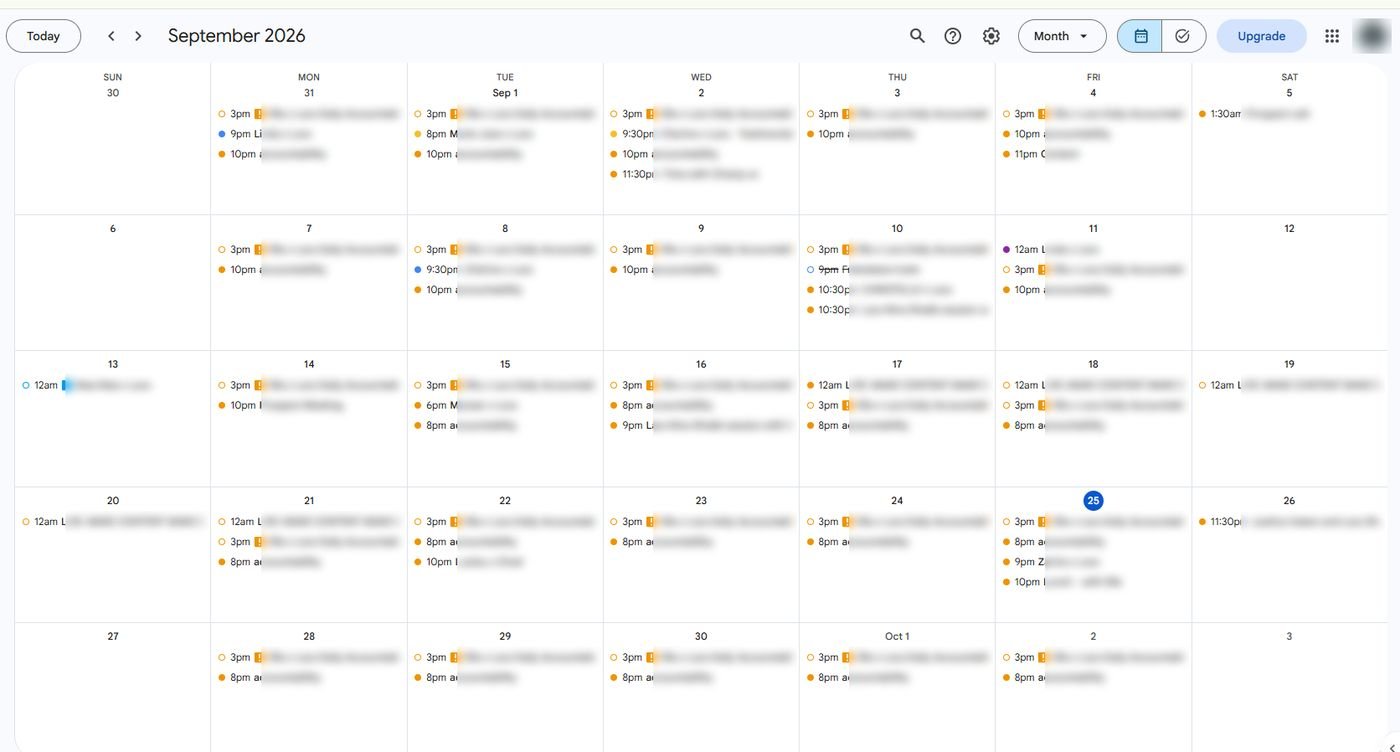1400x752 pixels.
Task: Open today's highlighted date 25
Action: pyautogui.click(x=1093, y=500)
